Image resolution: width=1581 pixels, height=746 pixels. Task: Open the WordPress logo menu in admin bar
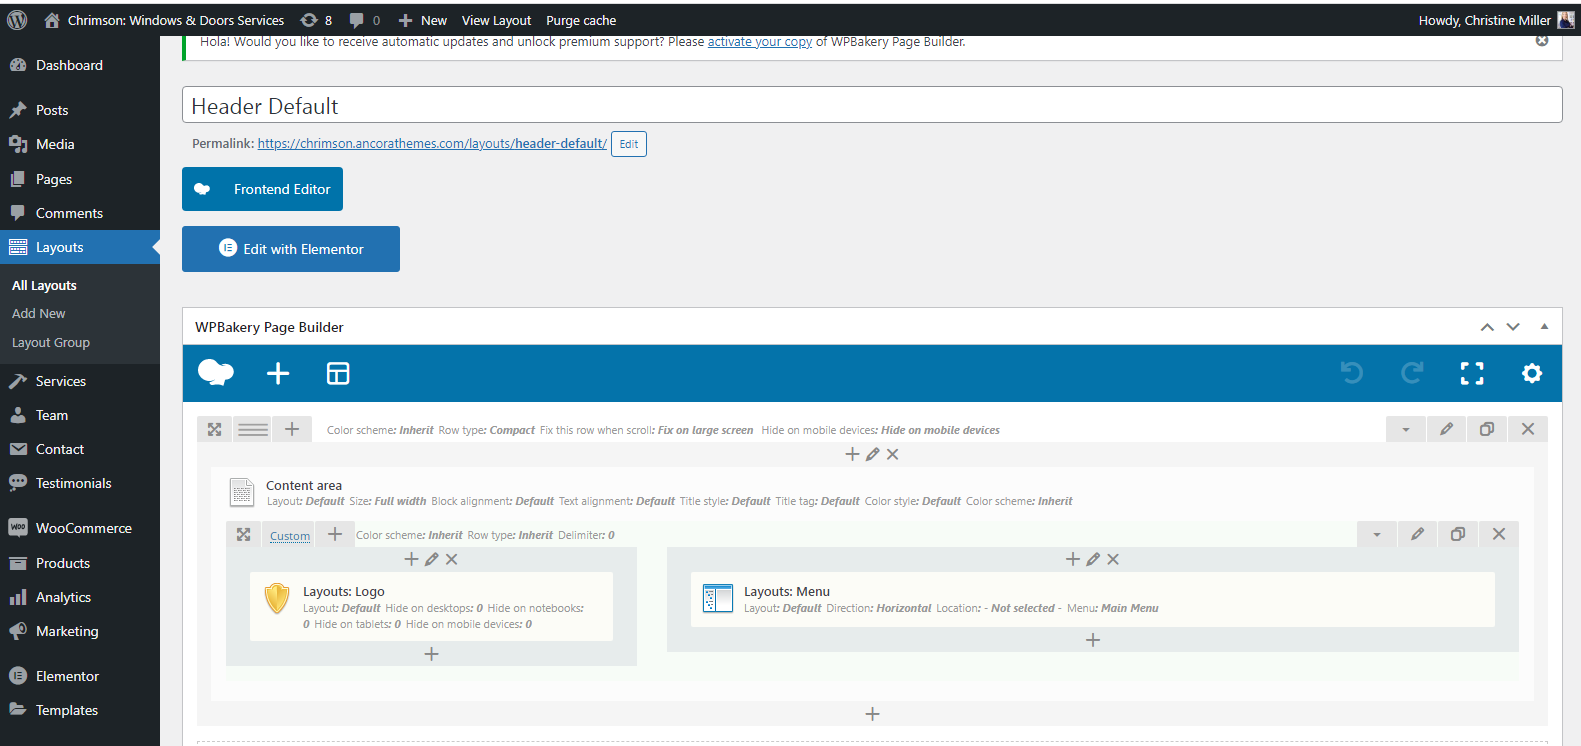point(17,20)
